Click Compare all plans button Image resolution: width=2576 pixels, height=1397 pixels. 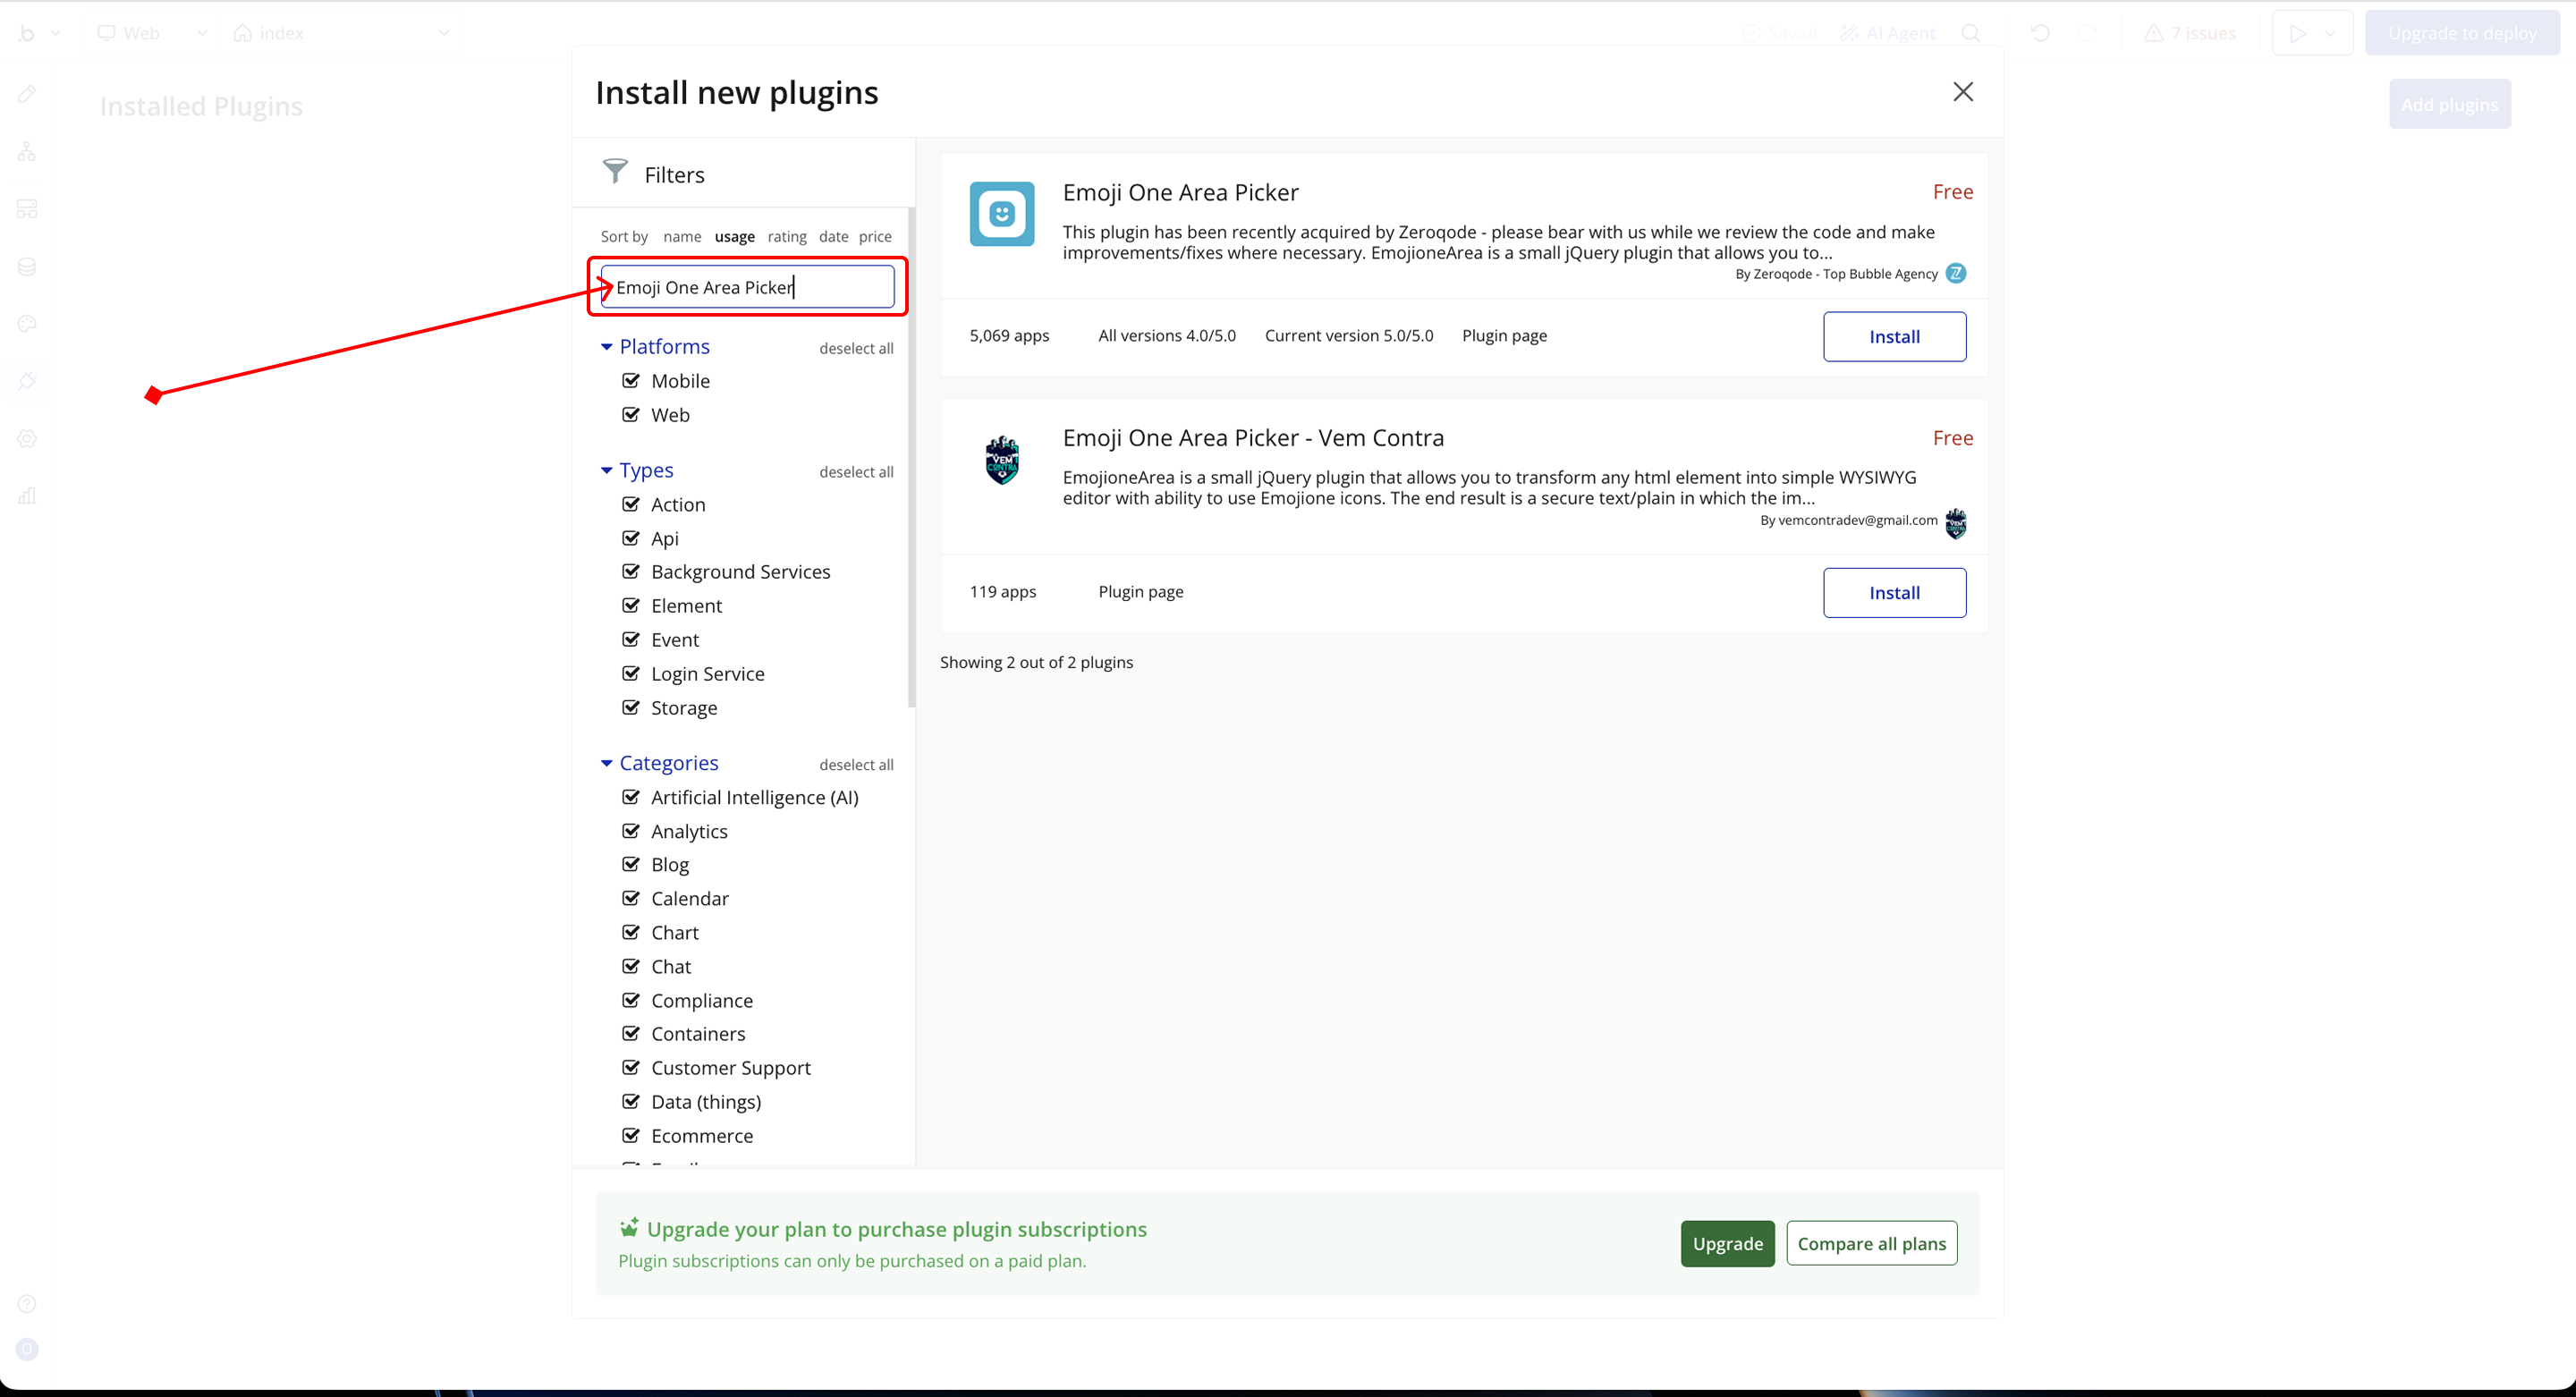[1870, 1243]
